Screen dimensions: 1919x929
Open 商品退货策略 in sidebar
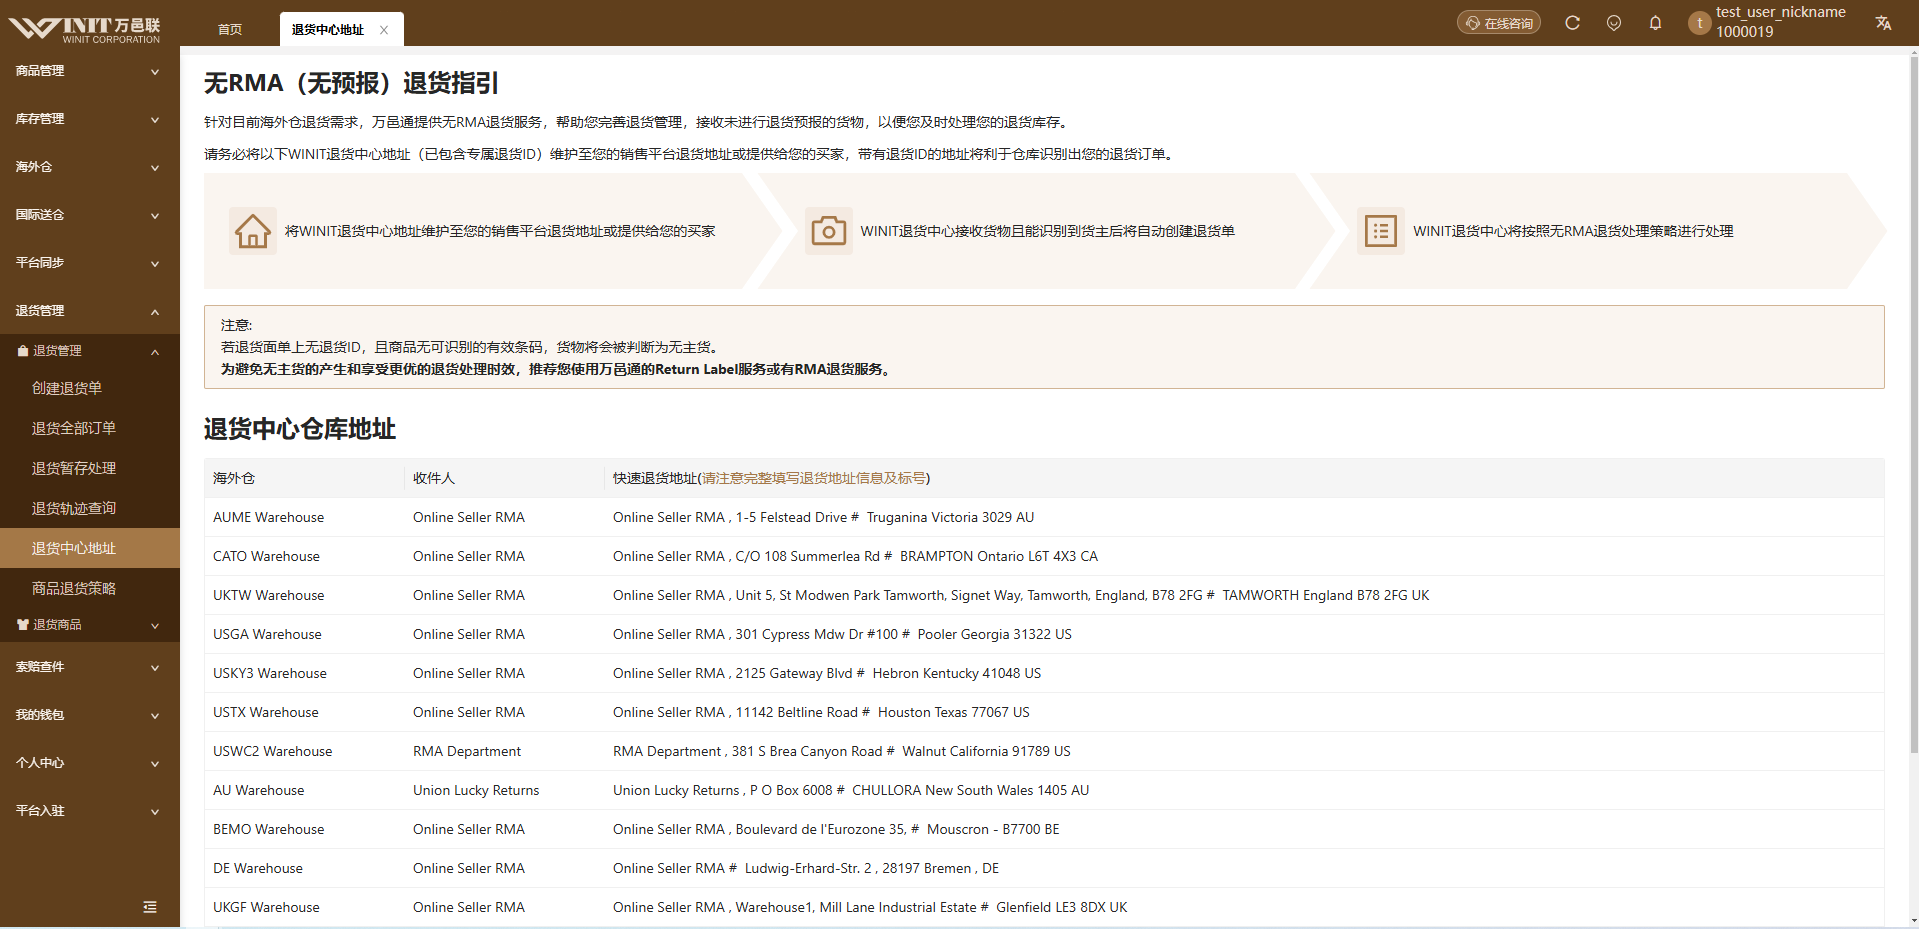pos(90,588)
